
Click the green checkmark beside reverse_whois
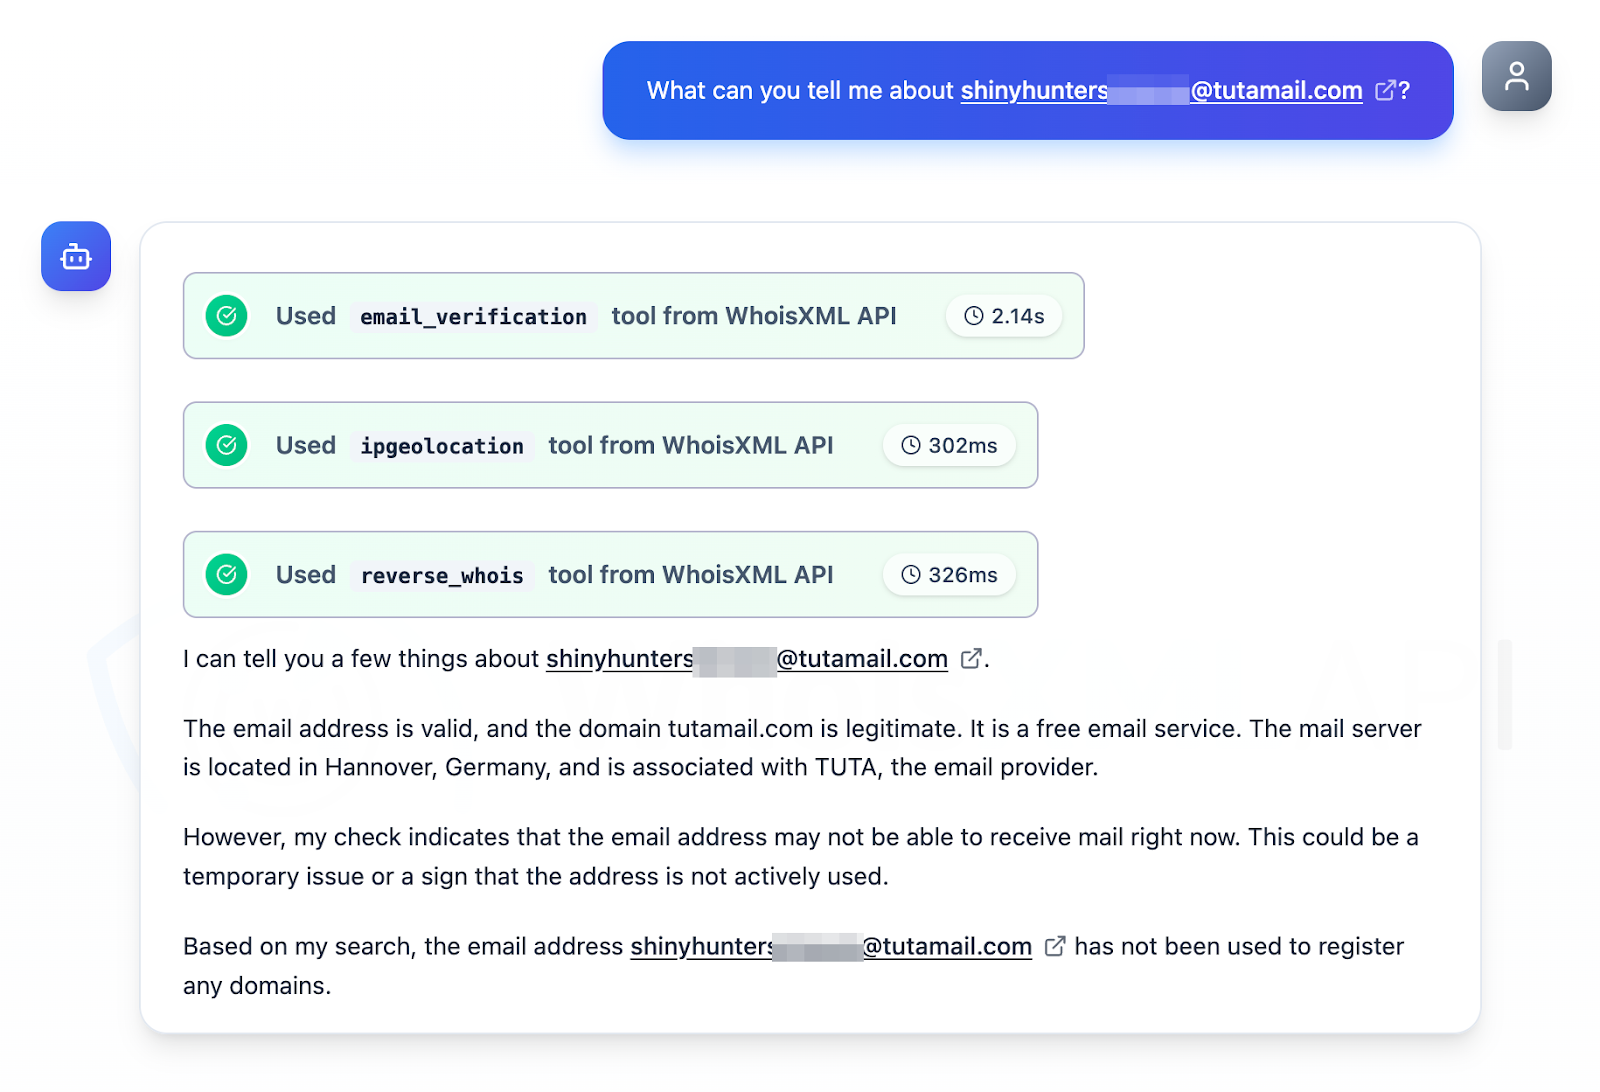[x=227, y=575]
